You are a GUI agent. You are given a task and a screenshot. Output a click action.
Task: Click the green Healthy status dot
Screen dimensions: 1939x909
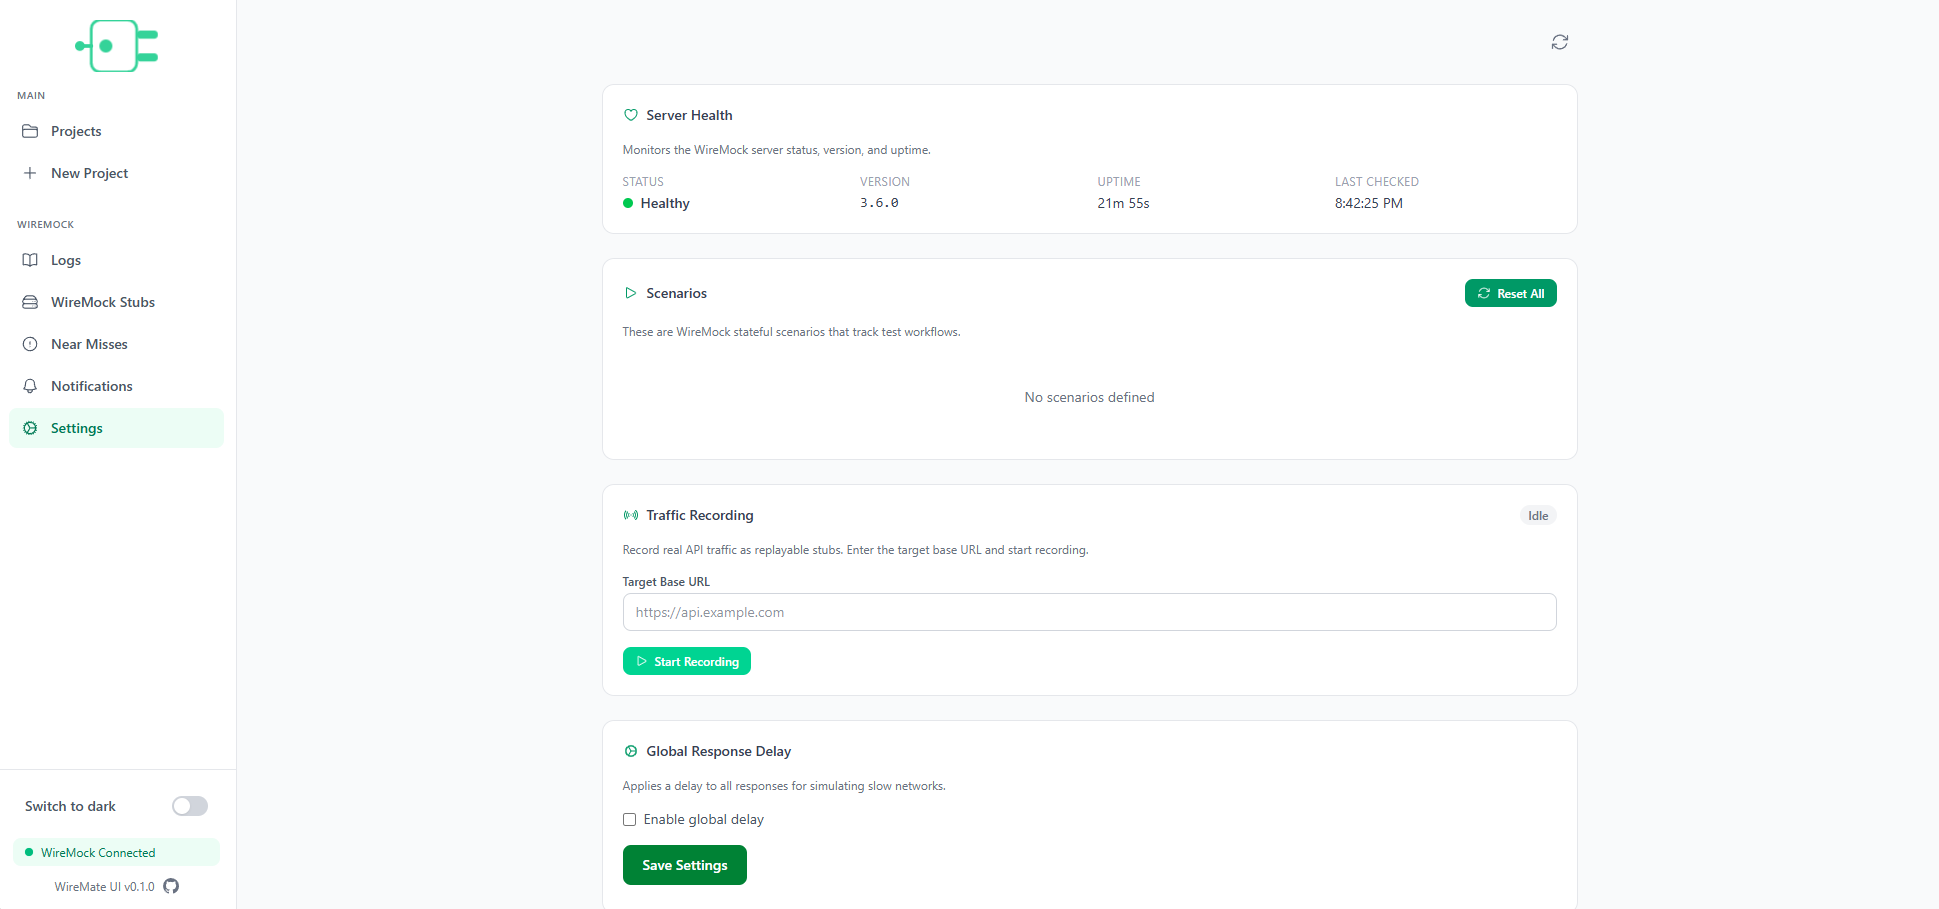(628, 203)
